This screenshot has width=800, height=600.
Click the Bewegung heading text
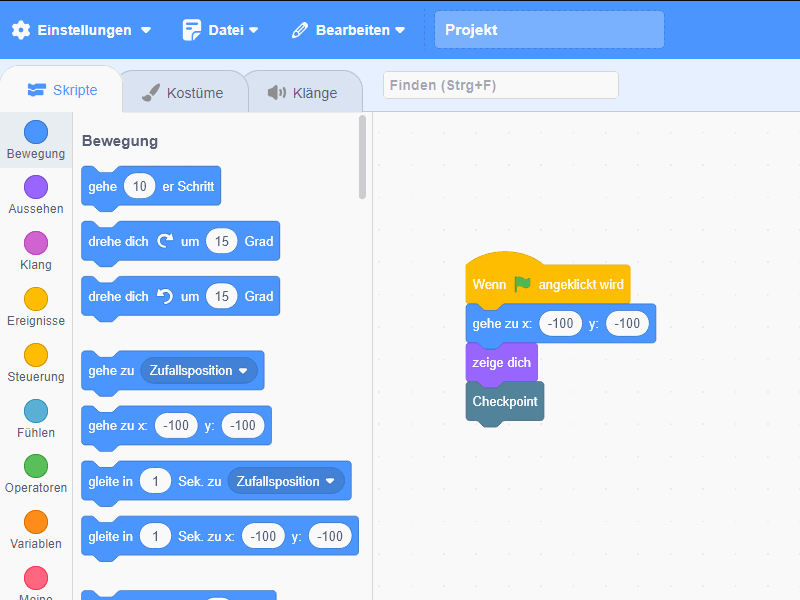pyautogui.click(x=120, y=141)
